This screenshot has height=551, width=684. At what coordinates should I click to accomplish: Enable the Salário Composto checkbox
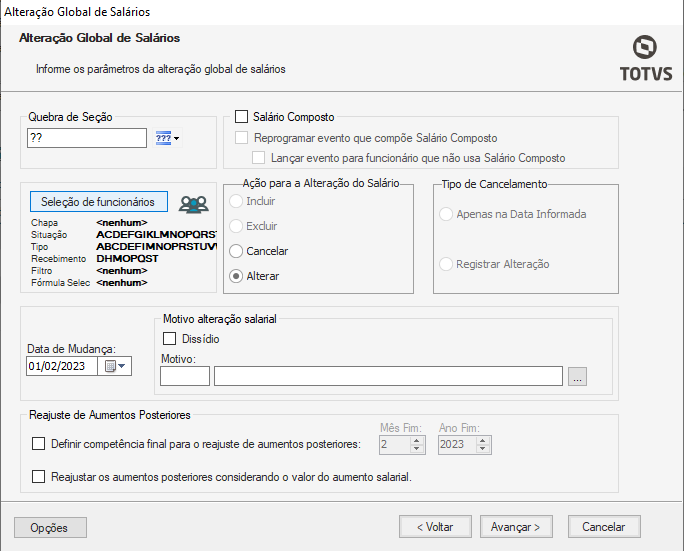click(x=241, y=117)
